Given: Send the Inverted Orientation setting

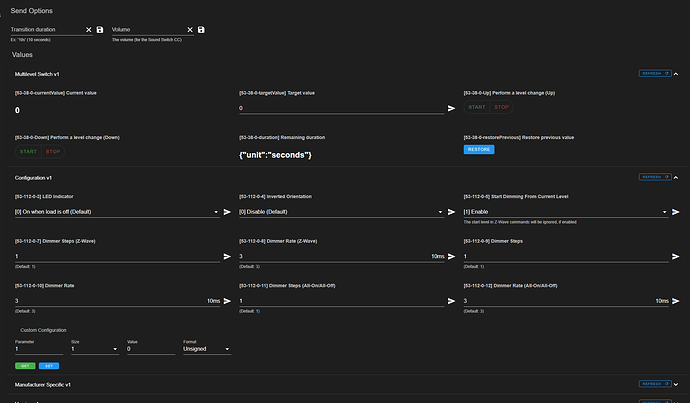Looking at the screenshot, I should 452,212.
